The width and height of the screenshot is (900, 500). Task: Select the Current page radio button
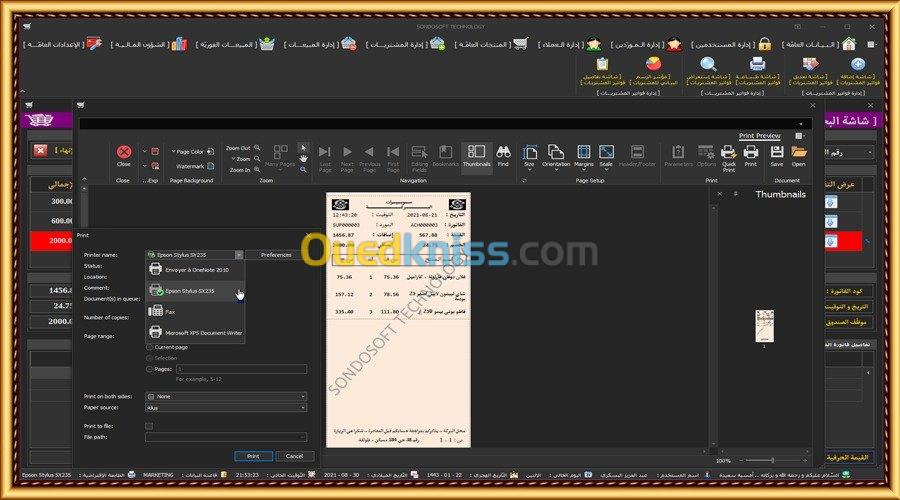149,347
